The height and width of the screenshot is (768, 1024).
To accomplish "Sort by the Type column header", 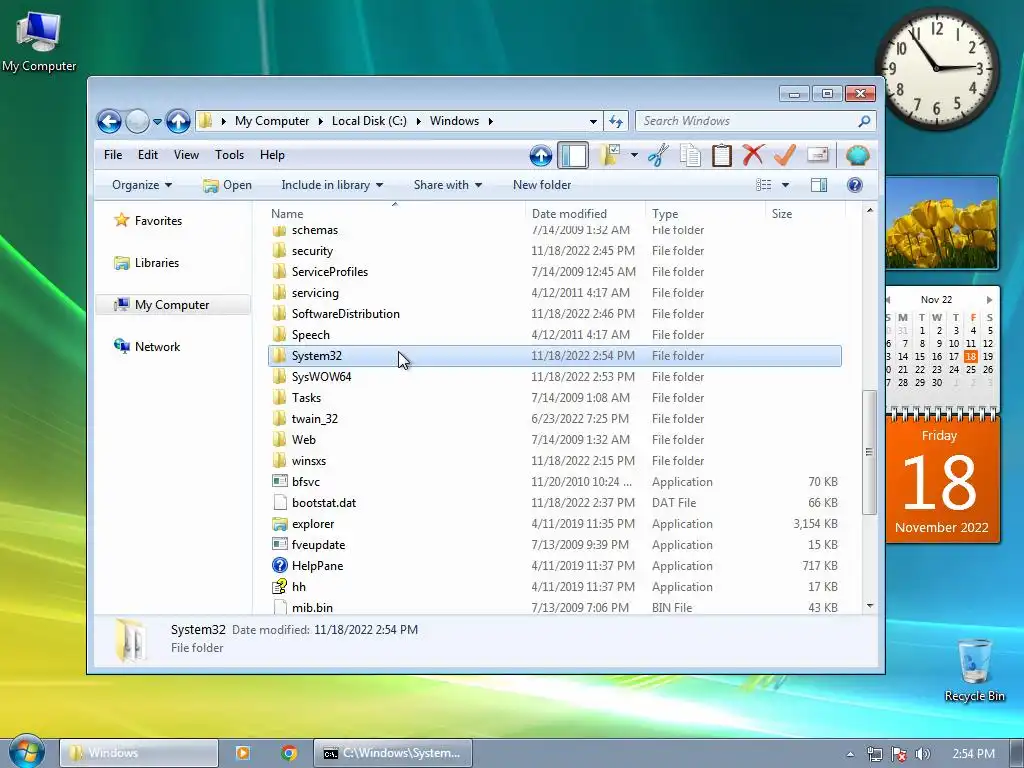I will 705,214.
